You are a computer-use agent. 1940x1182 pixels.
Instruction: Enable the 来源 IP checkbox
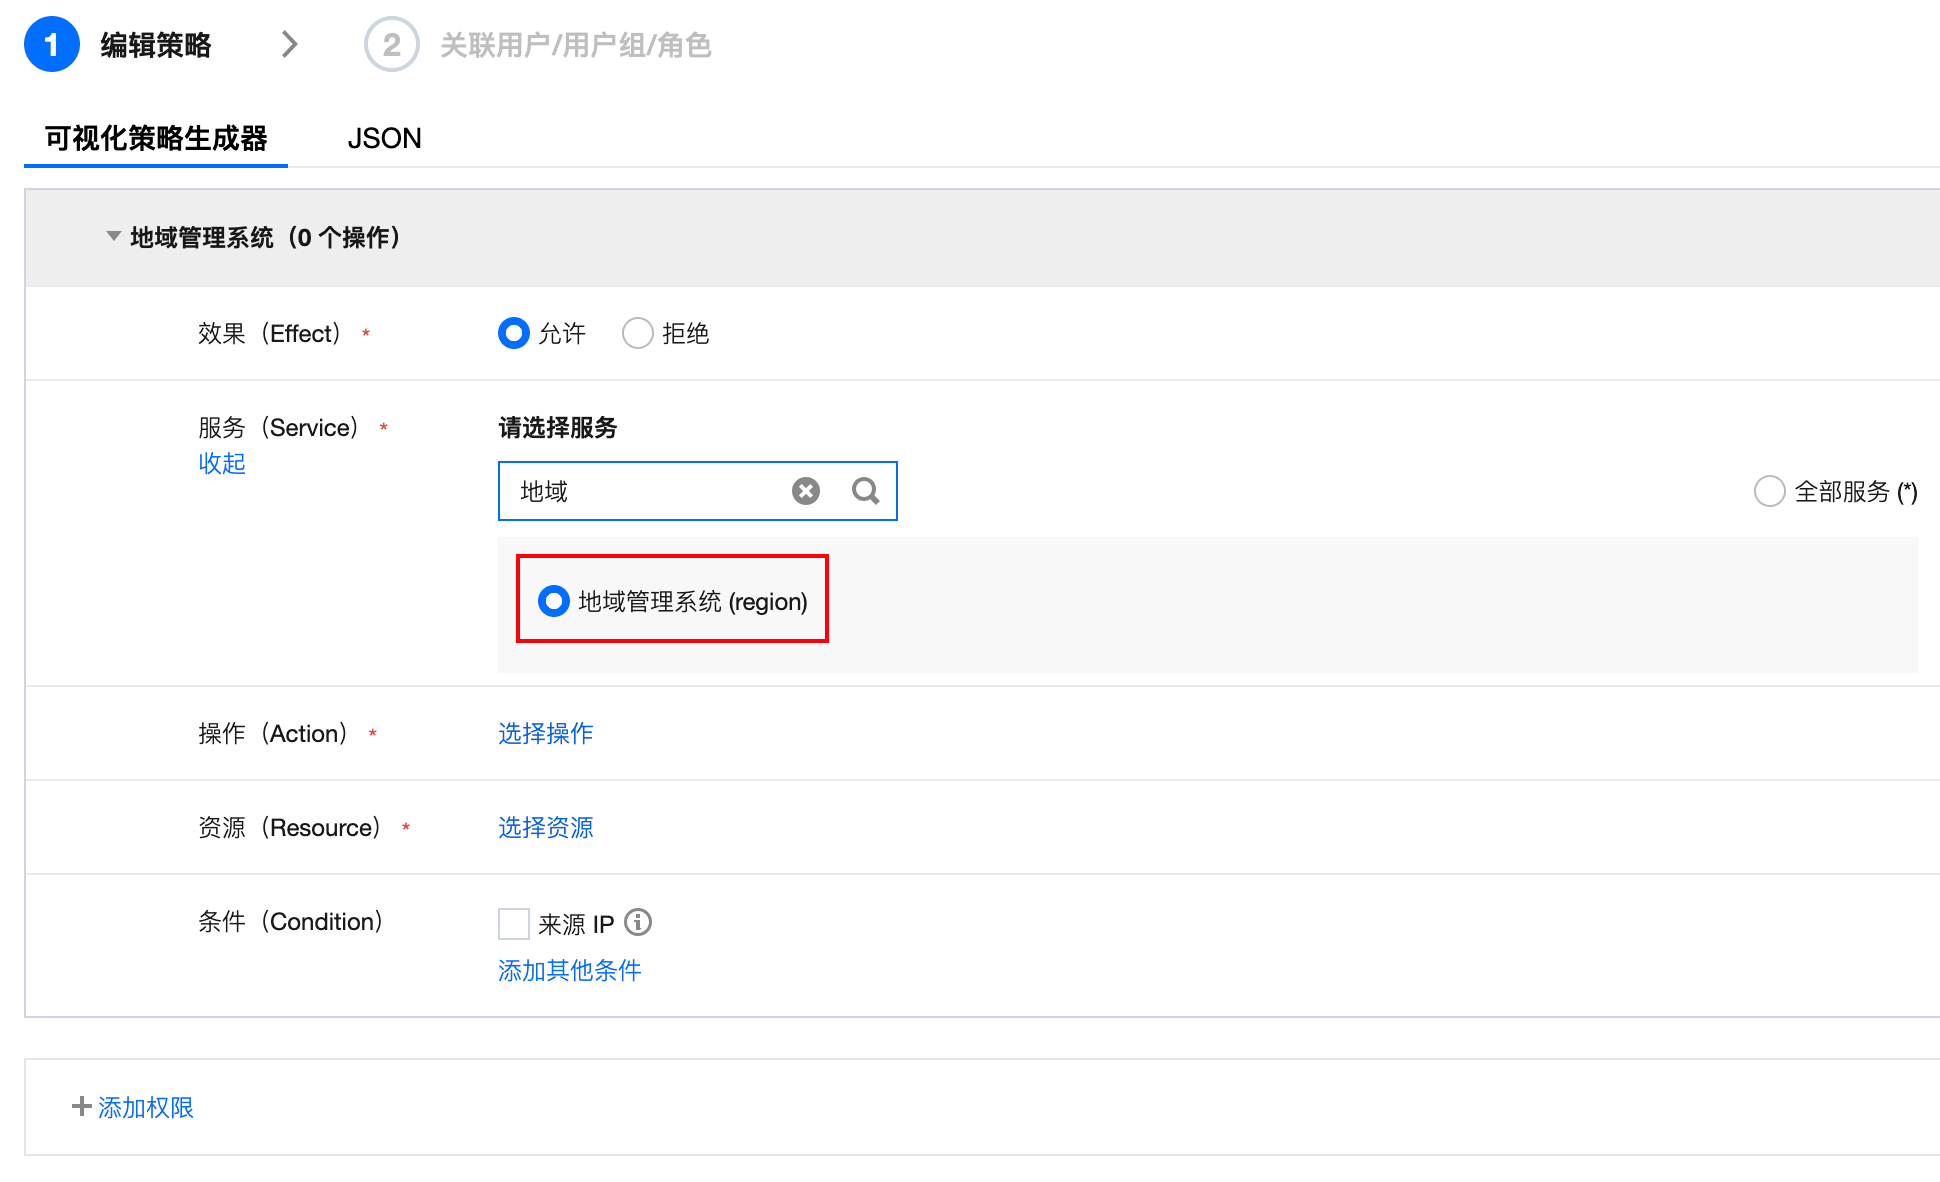[x=514, y=923]
